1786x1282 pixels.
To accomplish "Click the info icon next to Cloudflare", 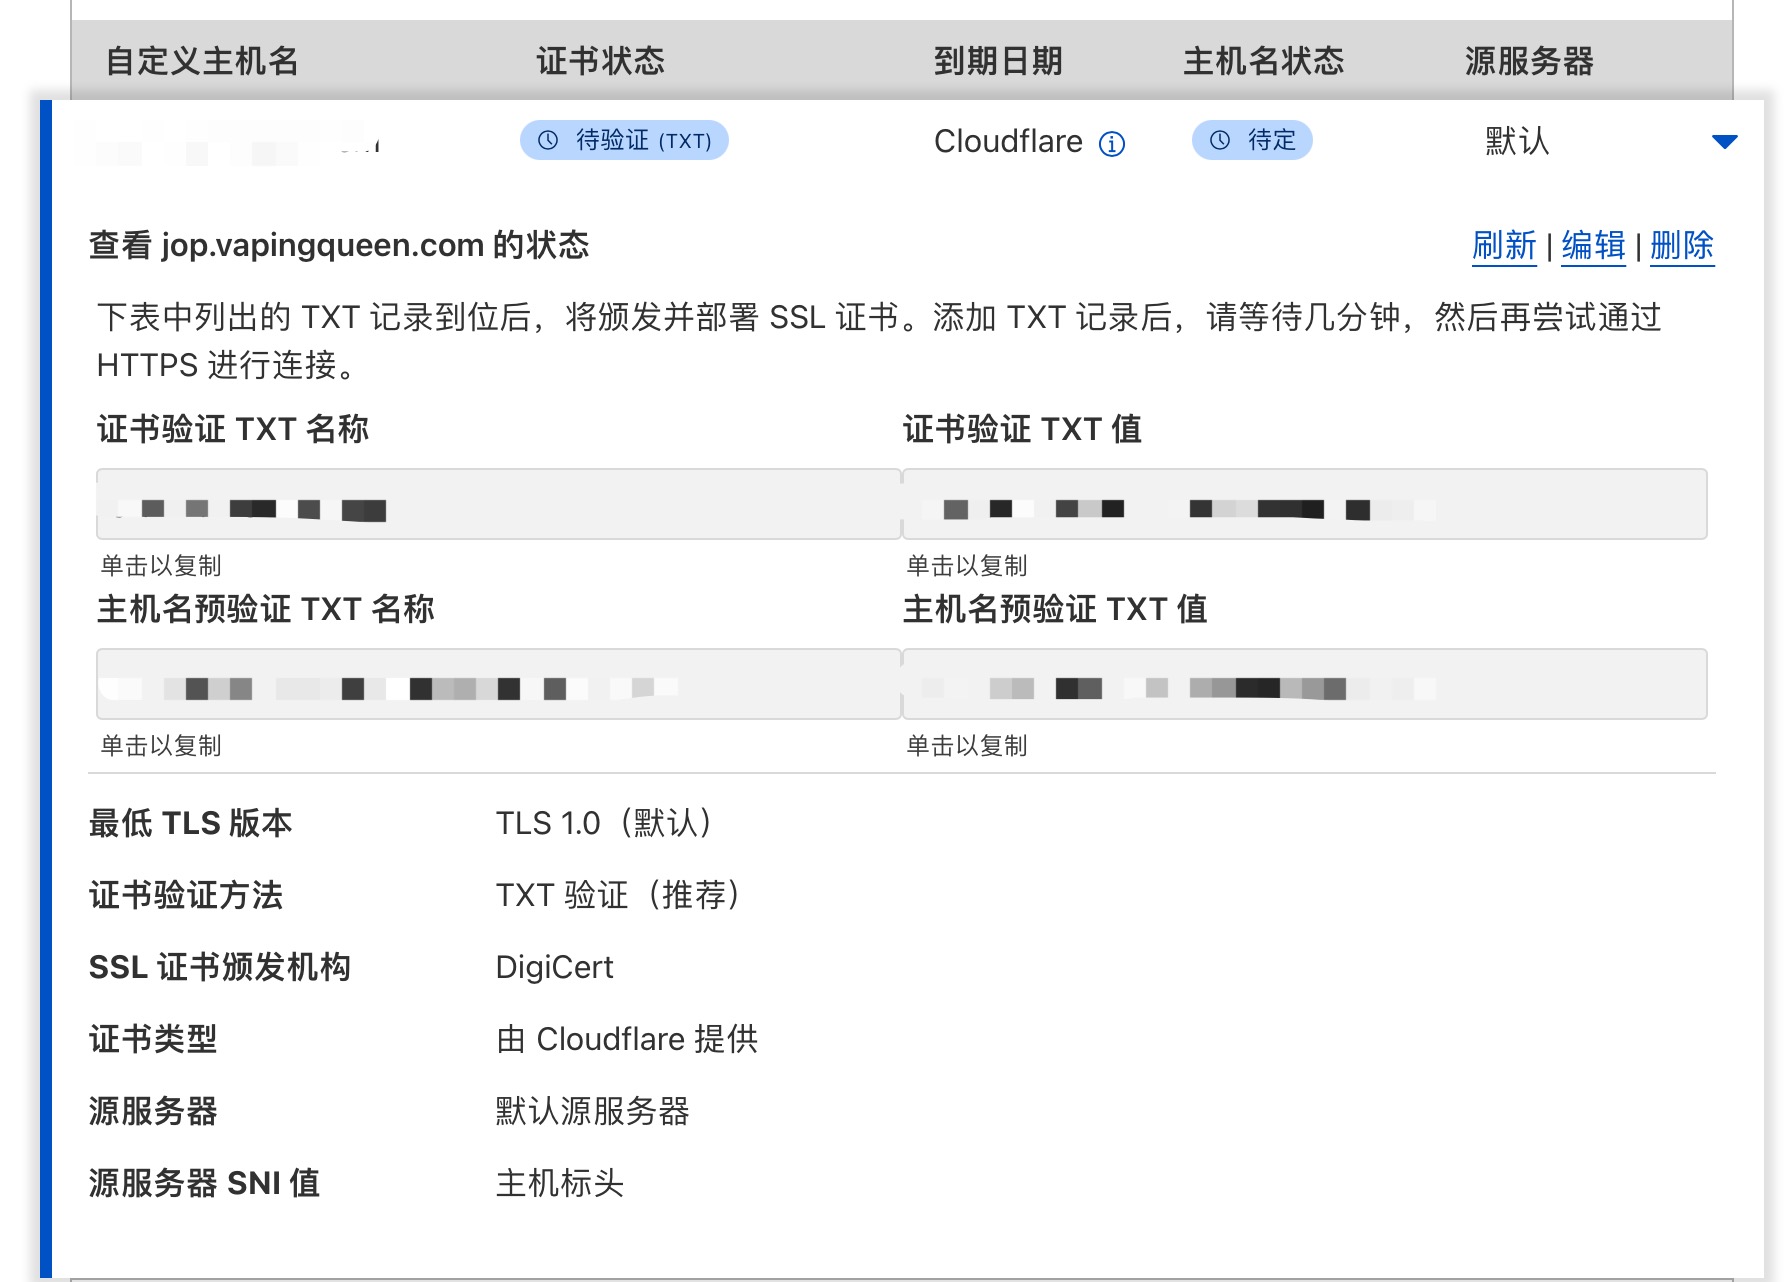I will (1110, 142).
